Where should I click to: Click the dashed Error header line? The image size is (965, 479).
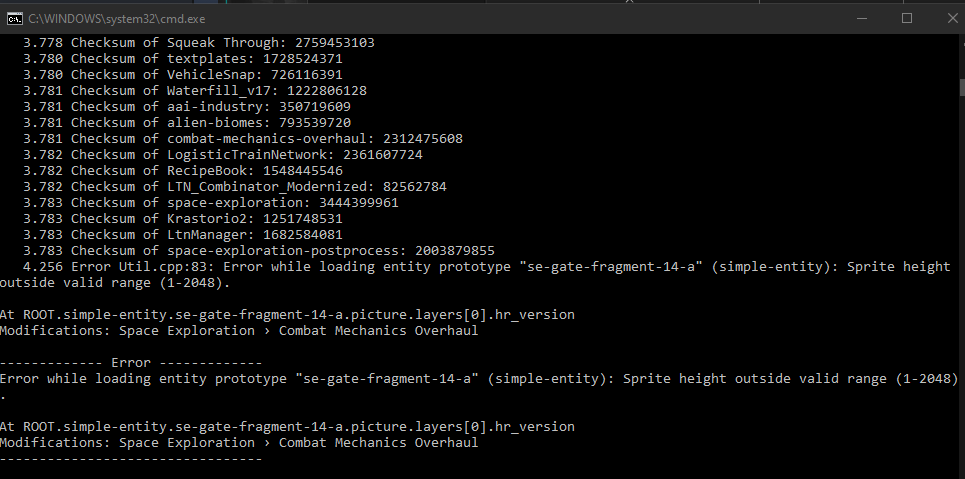point(131,363)
